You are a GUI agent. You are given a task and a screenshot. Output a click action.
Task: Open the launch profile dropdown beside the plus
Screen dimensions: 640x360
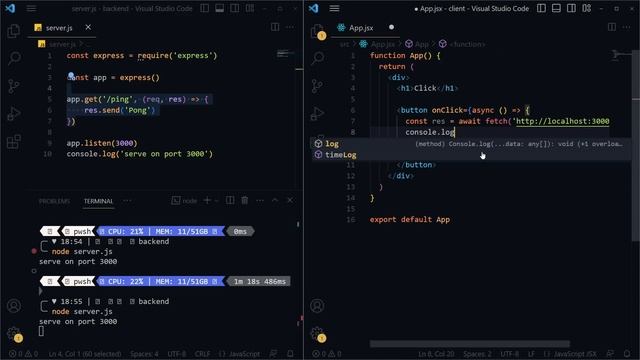(216, 200)
